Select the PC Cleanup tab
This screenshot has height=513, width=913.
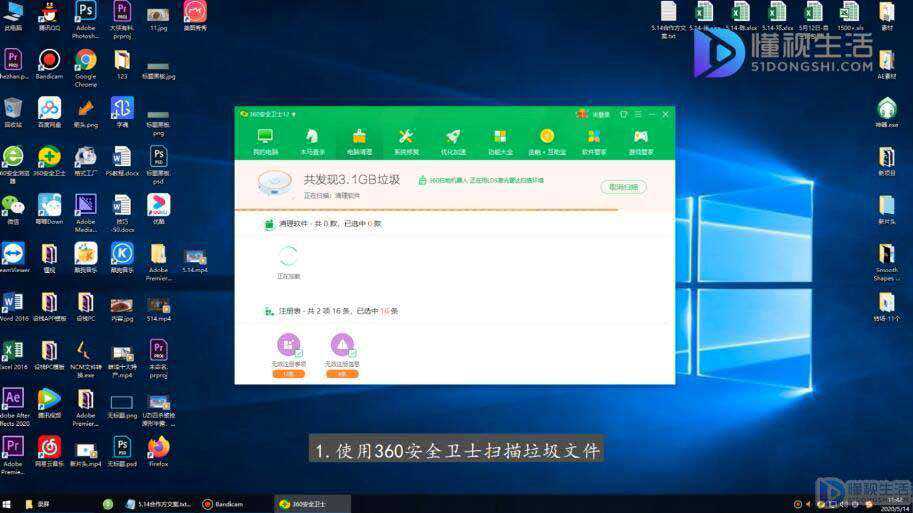(x=359, y=141)
